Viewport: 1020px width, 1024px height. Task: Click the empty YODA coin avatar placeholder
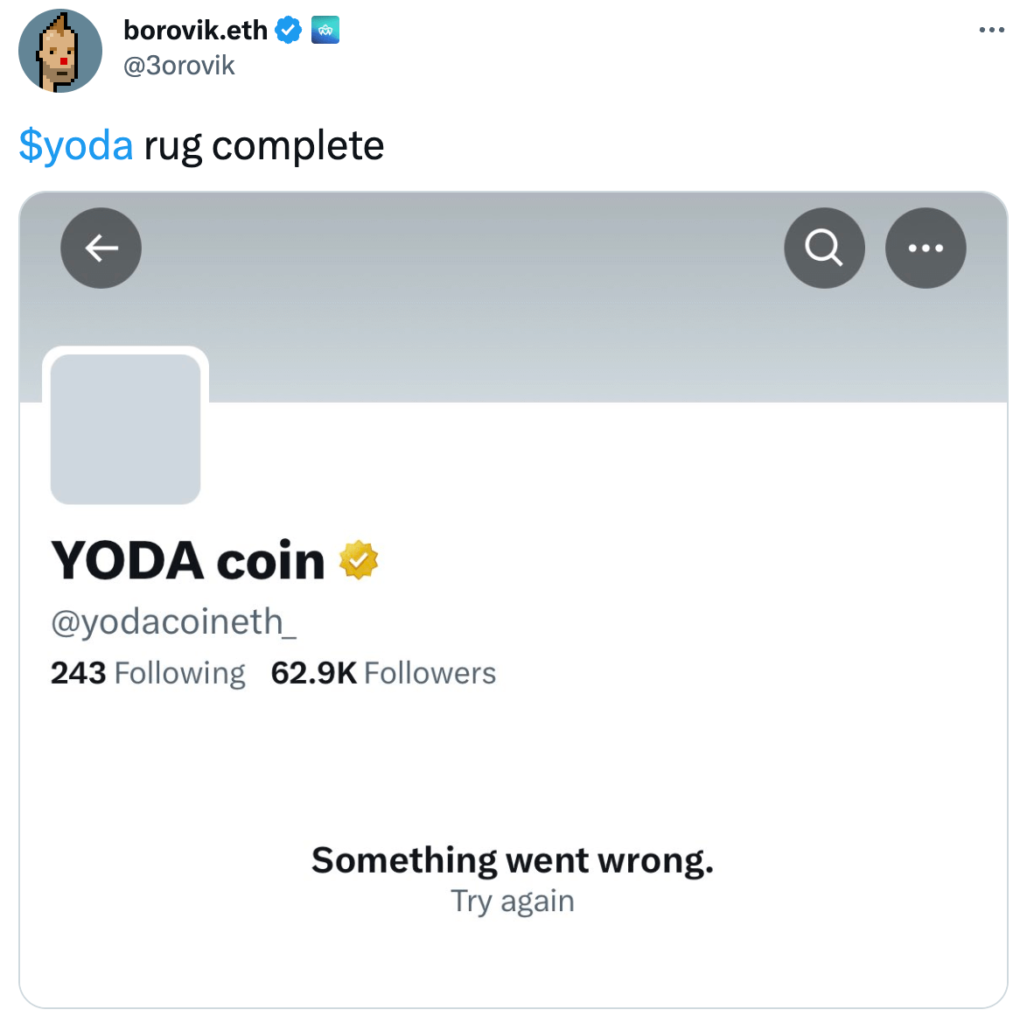125,427
